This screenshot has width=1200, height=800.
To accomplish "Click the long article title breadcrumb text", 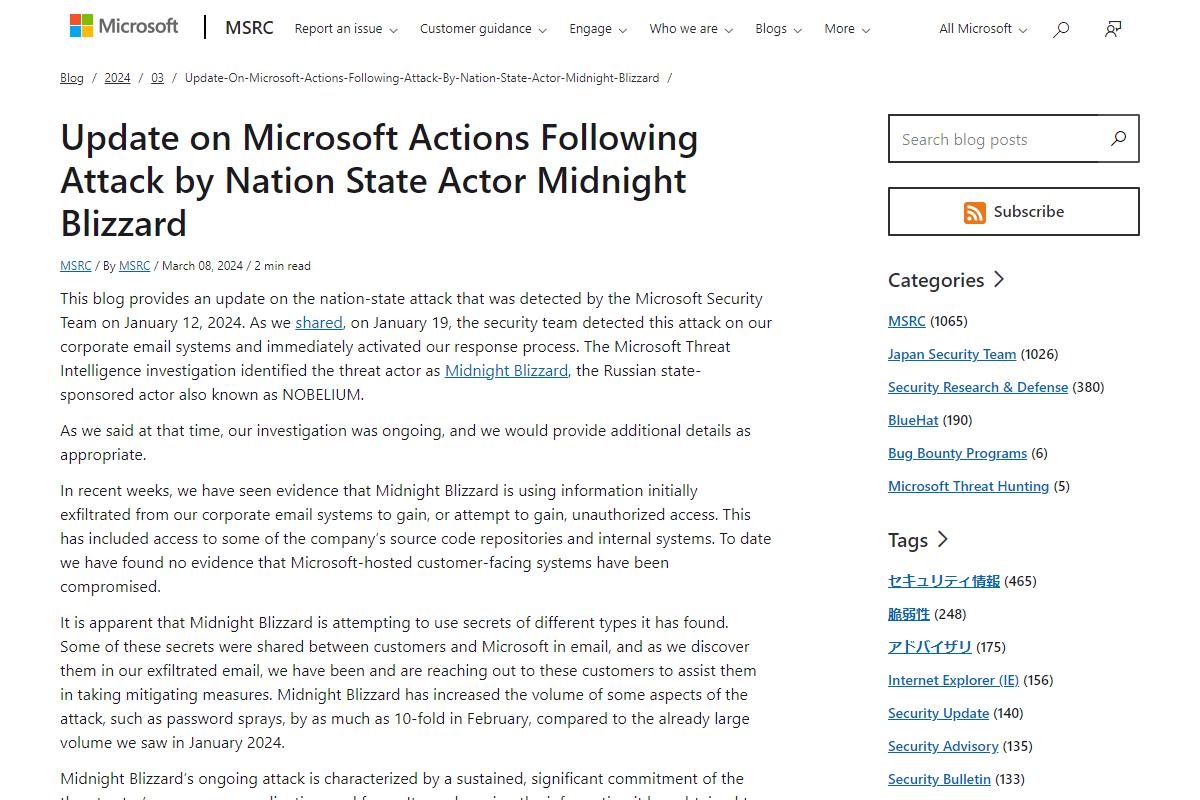I will coord(422,78).
